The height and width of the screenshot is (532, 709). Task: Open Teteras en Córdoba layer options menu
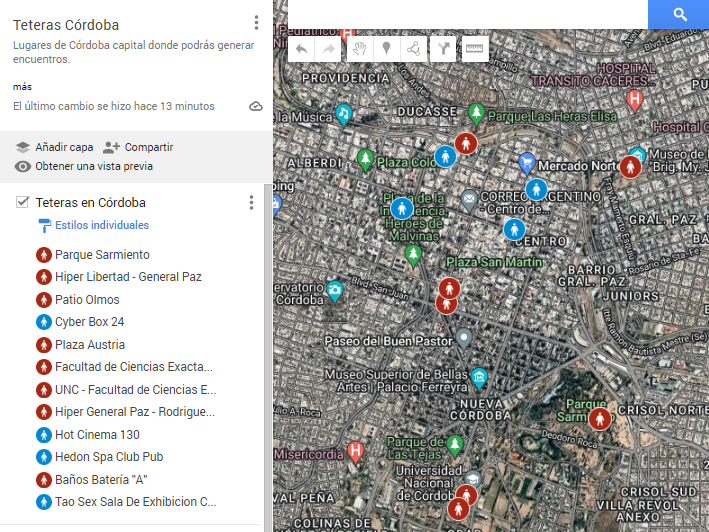tap(251, 202)
